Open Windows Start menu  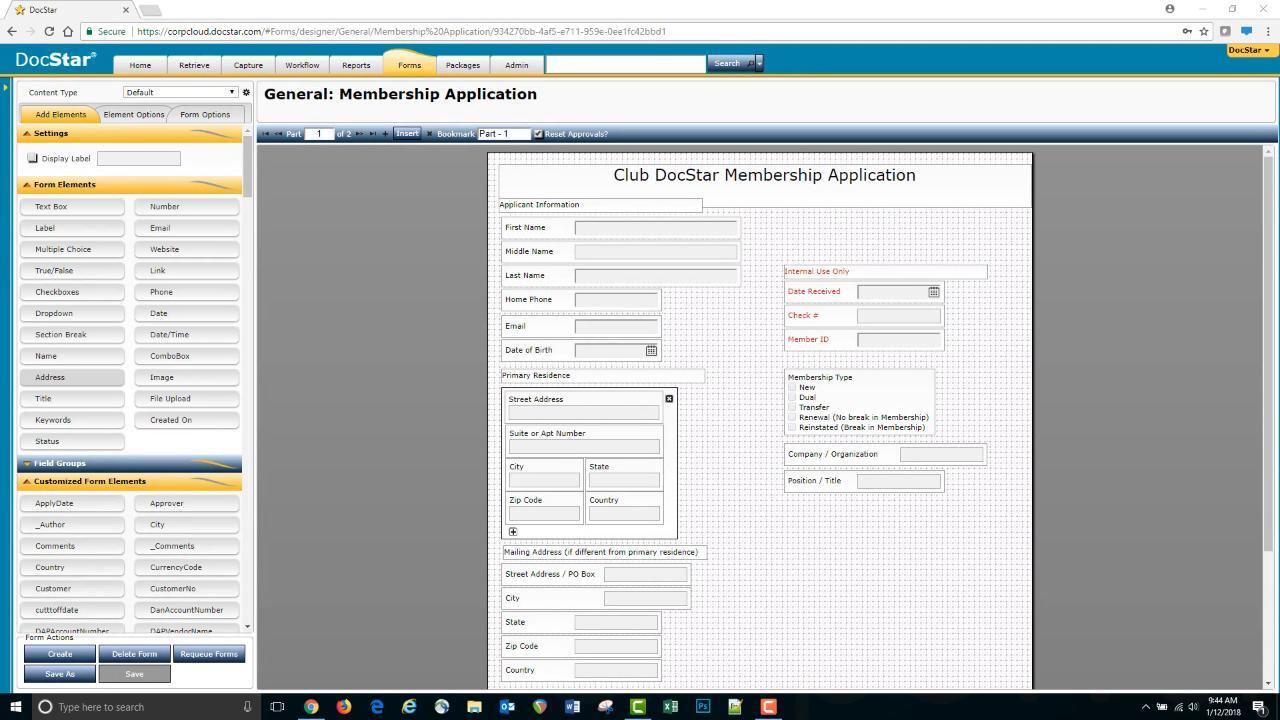[15, 706]
